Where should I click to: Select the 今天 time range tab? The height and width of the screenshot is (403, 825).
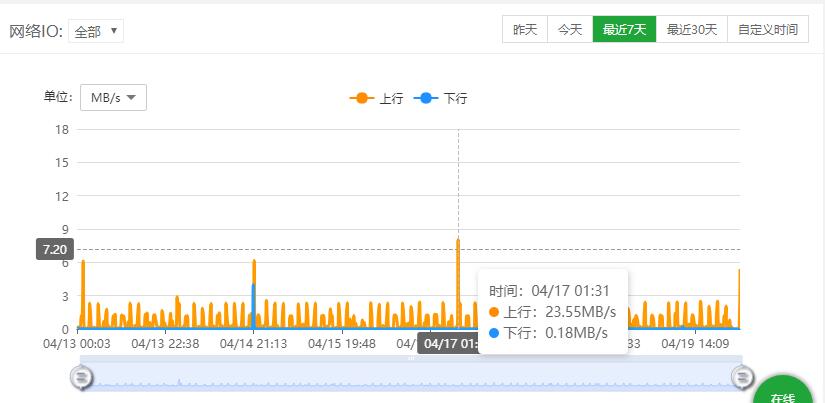coord(570,29)
